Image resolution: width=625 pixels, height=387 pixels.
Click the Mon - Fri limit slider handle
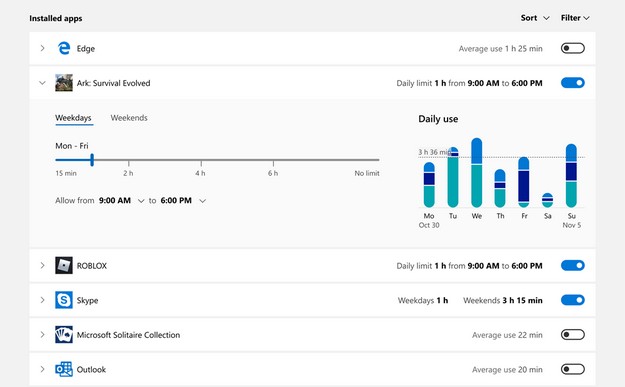point(92,160)
